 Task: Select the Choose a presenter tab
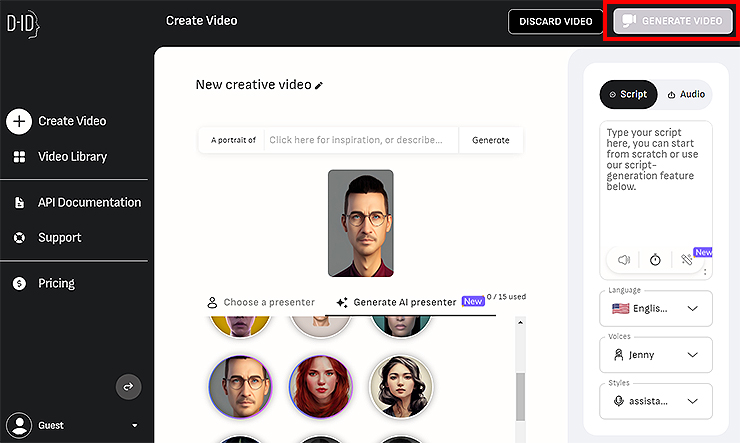pos(261,302)
